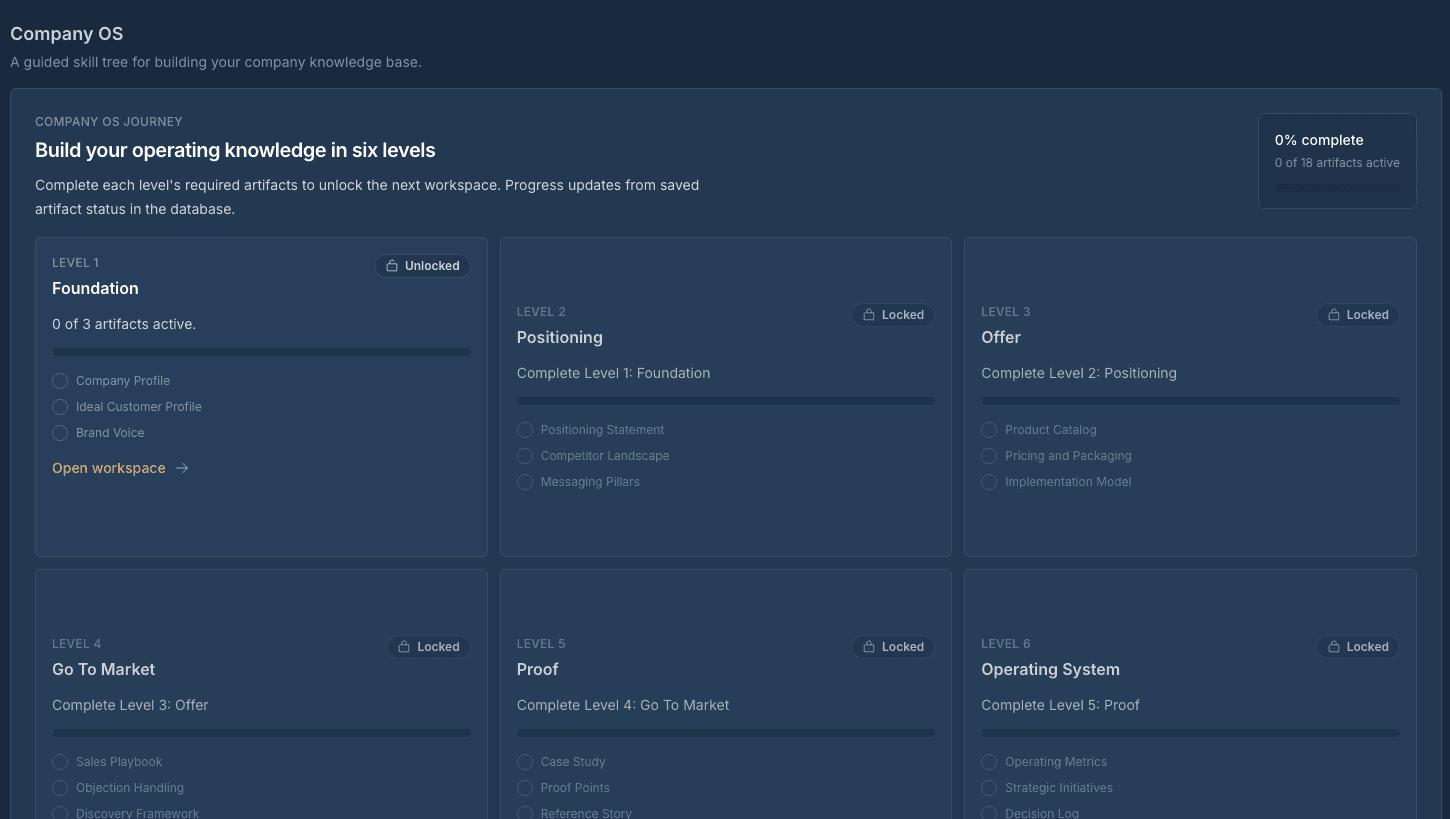
Task: Click the Foundation level progress bar
Action: (x=261, y=352)
